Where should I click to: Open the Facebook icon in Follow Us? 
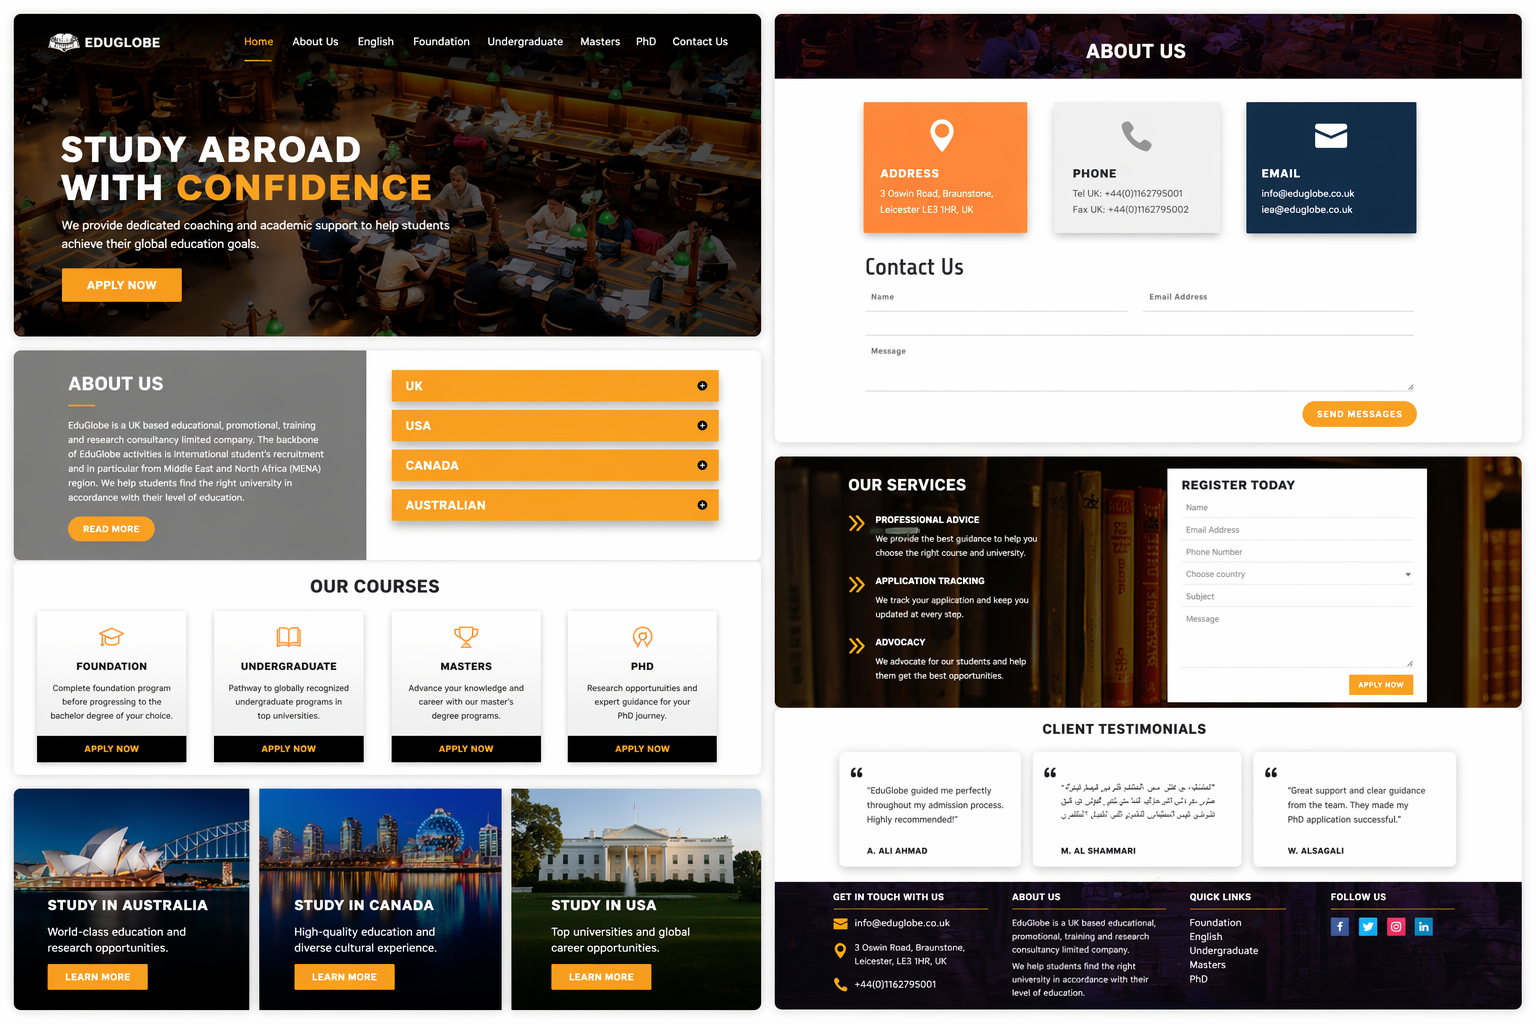(x=1339, y=926)
